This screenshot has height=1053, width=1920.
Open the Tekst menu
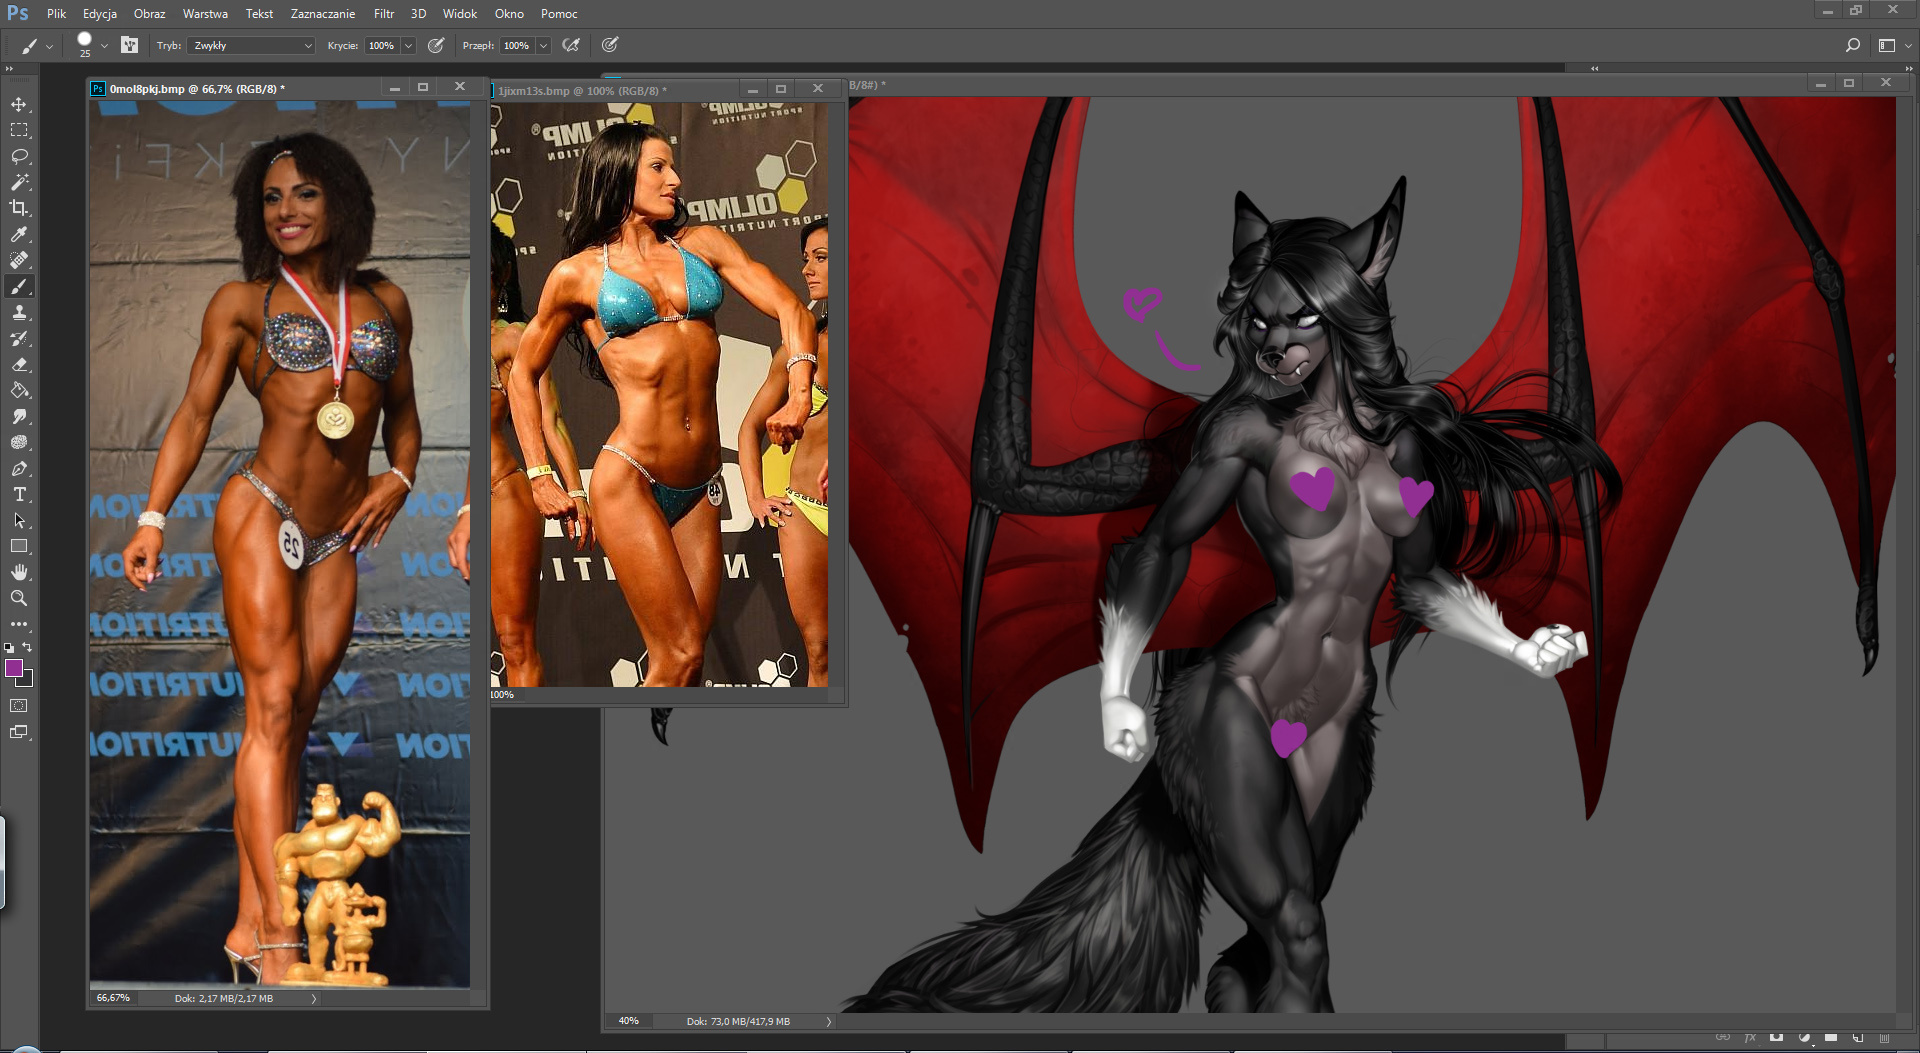(259, 14)
